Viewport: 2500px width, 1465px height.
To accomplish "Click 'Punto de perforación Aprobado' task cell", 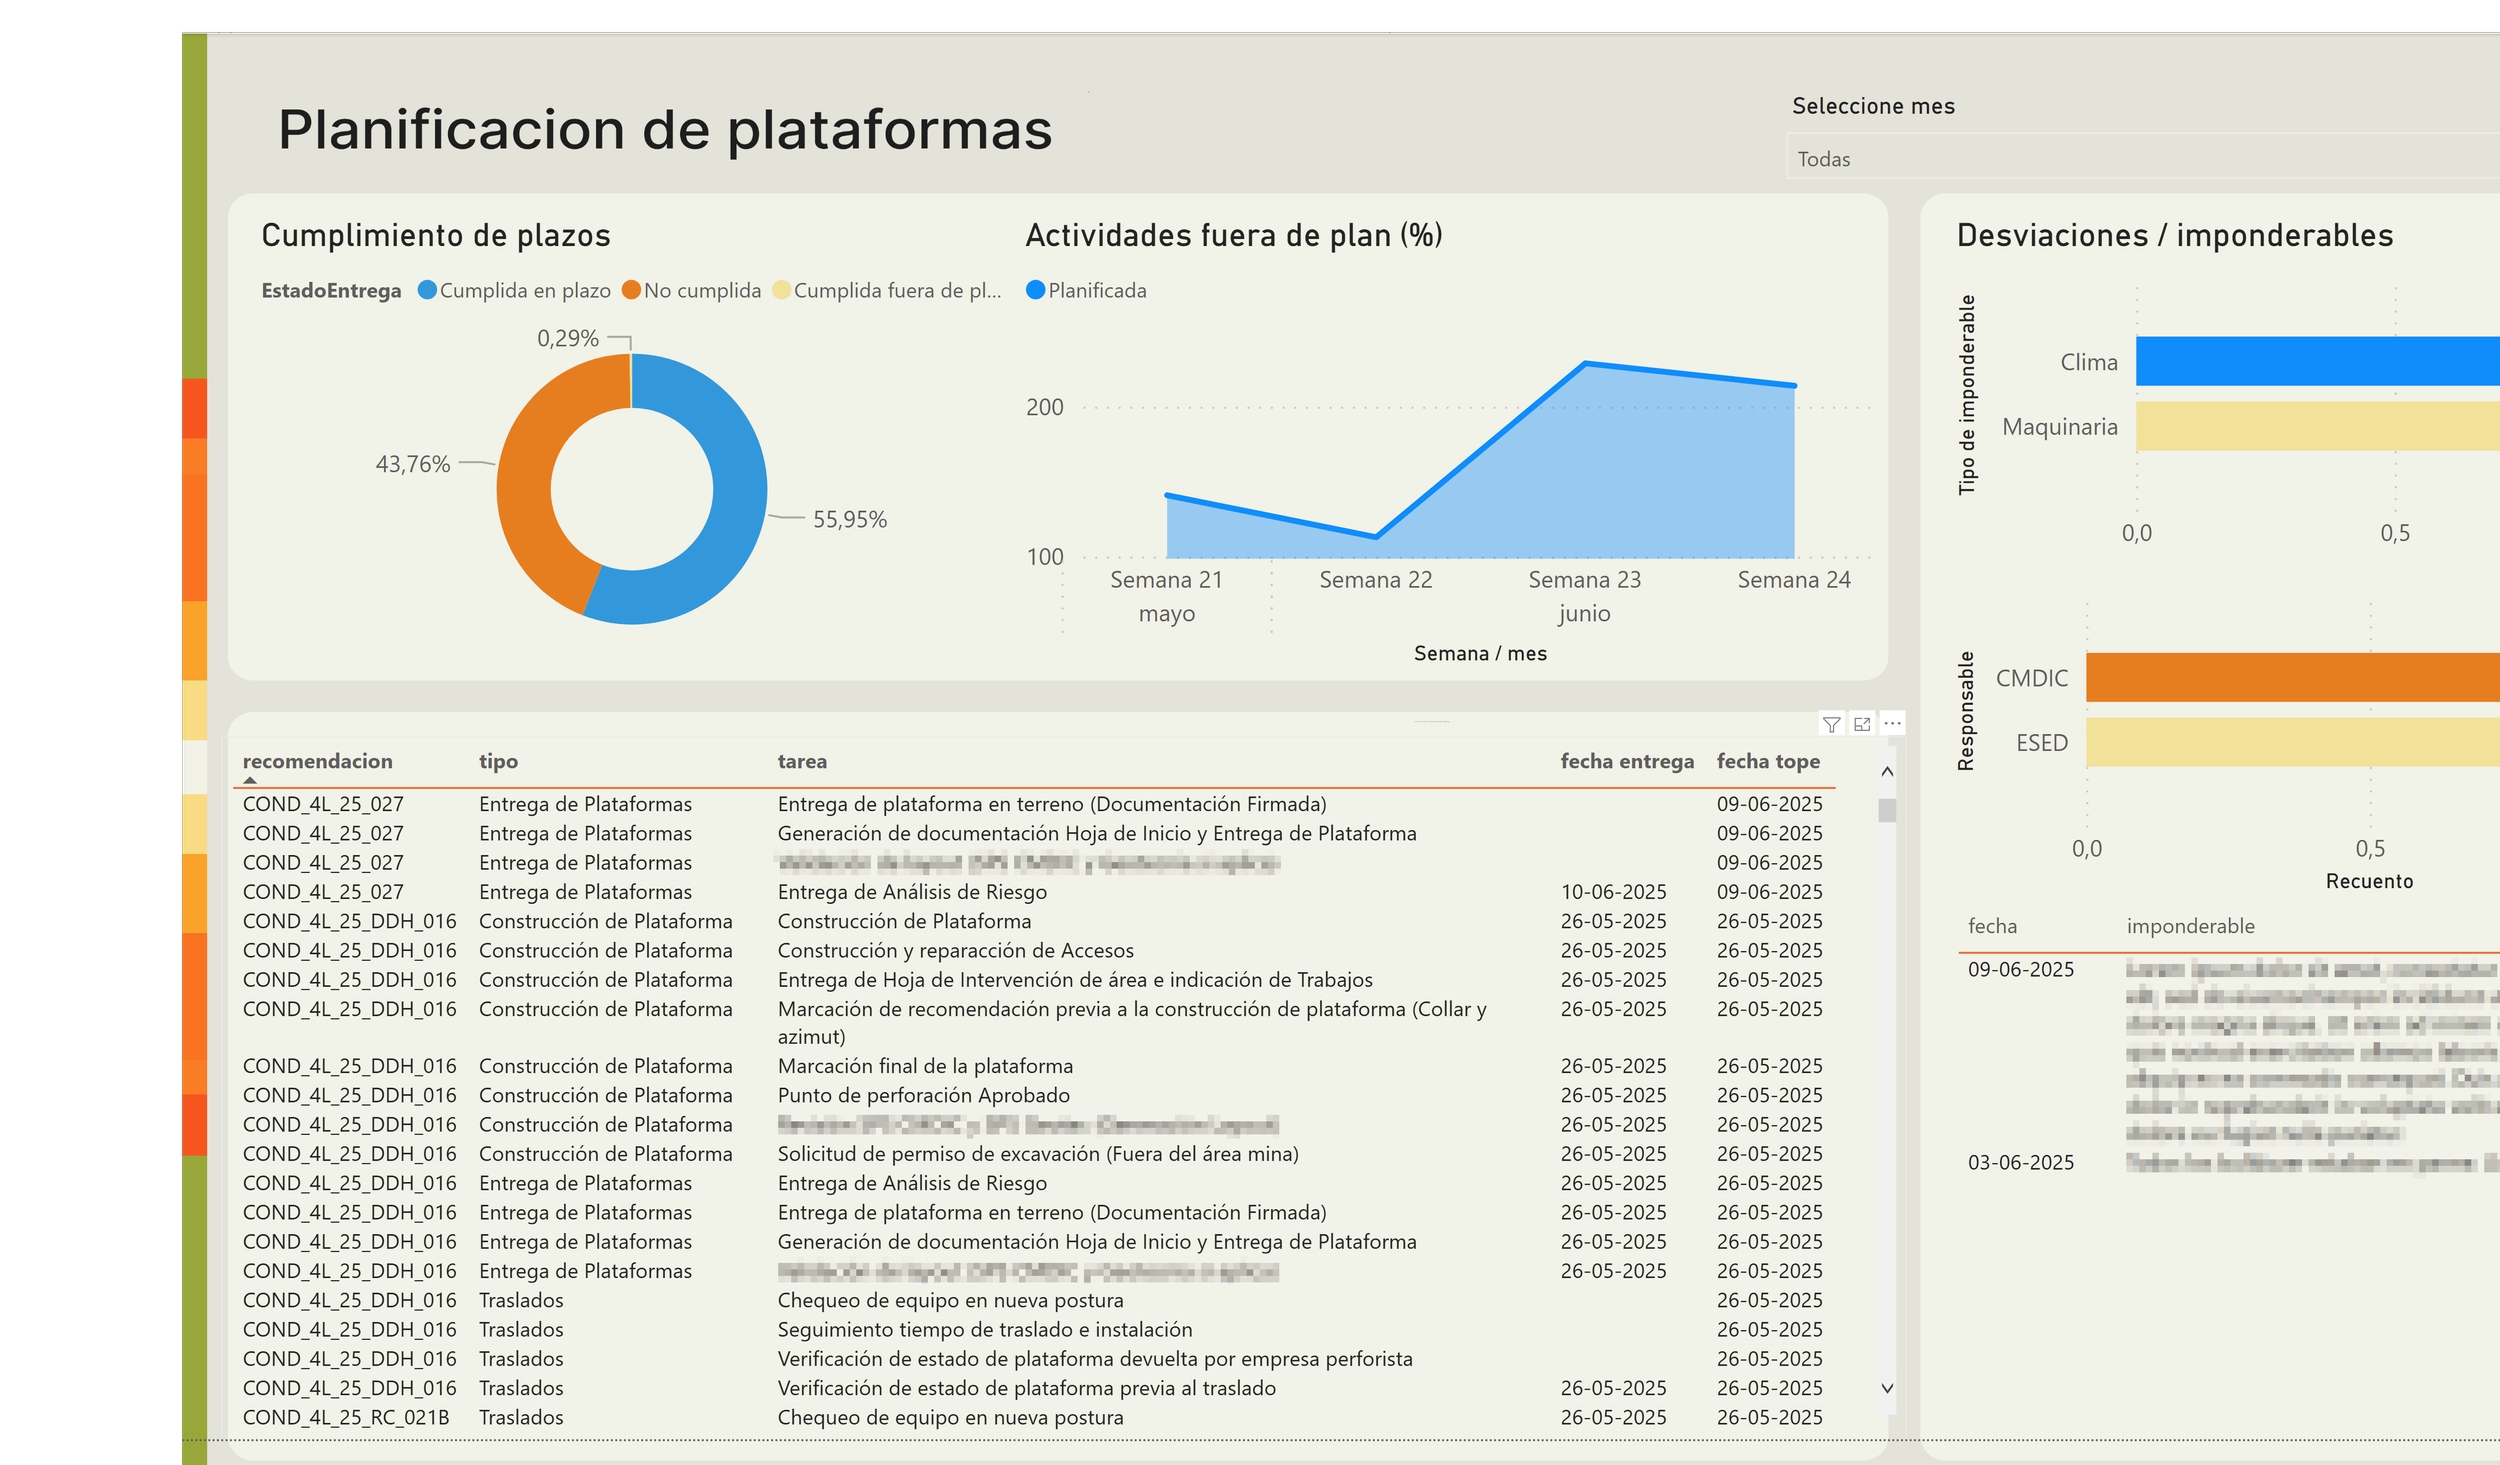I will [923, 1095].
